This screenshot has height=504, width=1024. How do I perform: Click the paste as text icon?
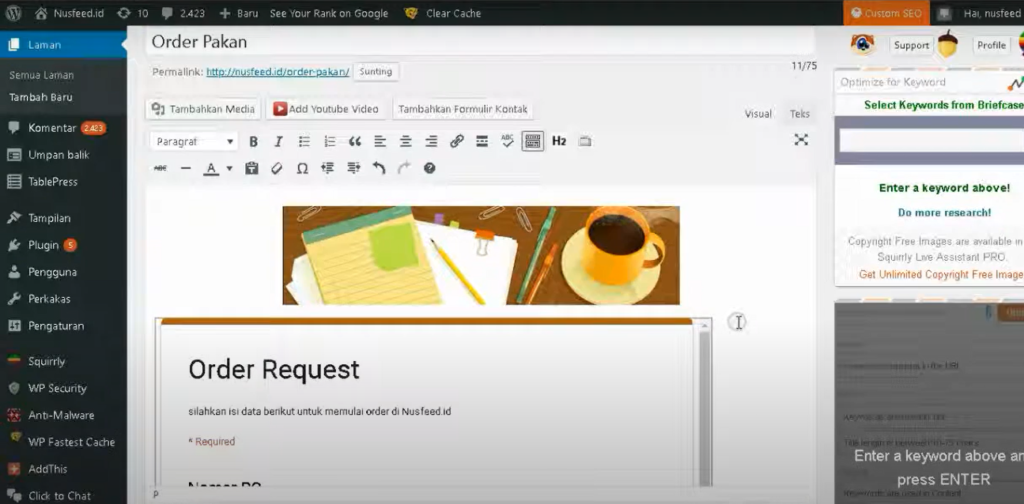[x=251, y=168]
